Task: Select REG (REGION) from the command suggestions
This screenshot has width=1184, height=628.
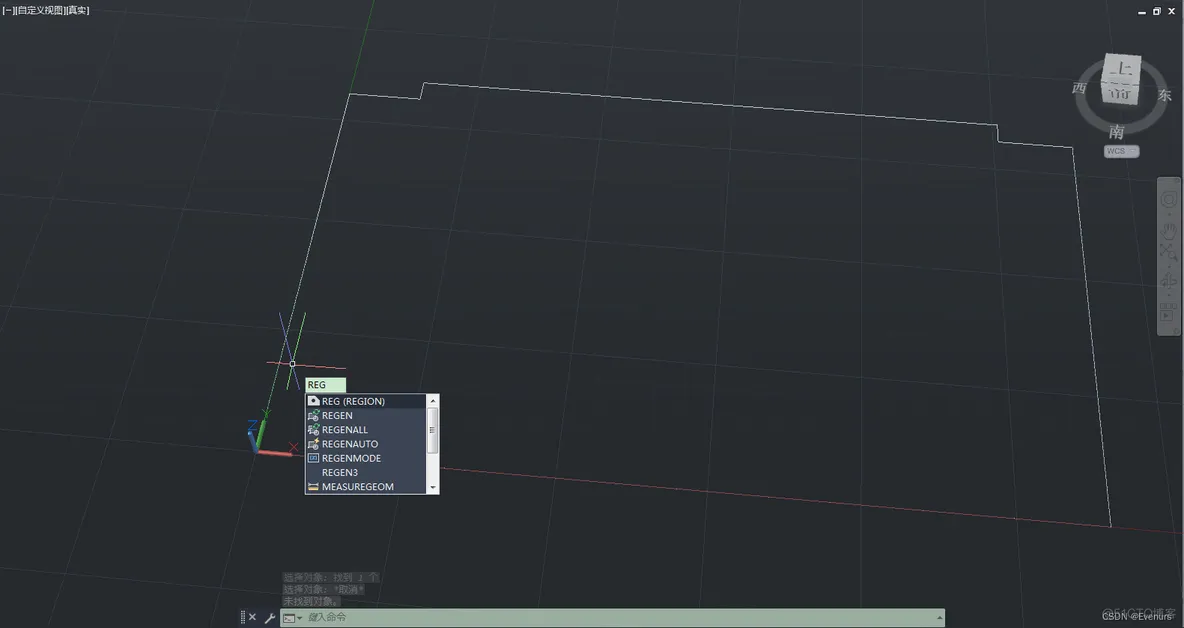Action: click(x=365, y=401)
